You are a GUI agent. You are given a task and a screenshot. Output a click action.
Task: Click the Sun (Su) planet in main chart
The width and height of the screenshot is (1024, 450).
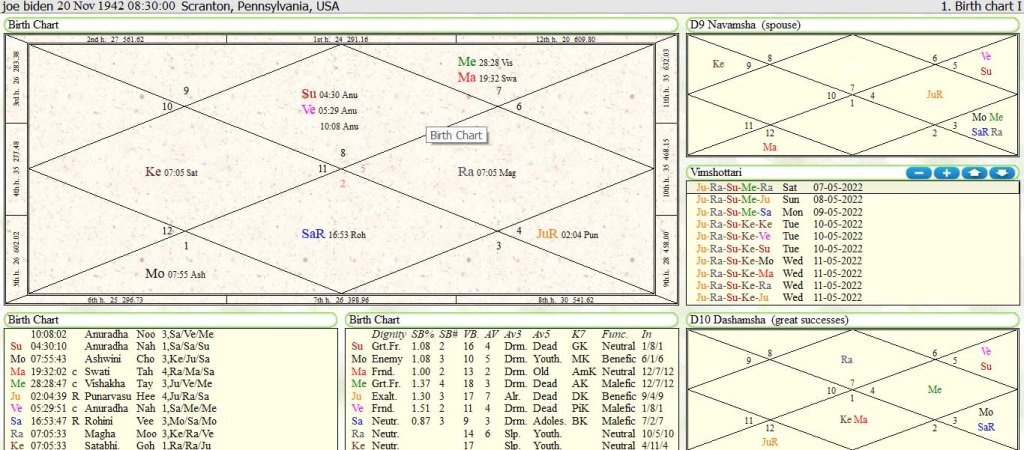click(309, 94)
